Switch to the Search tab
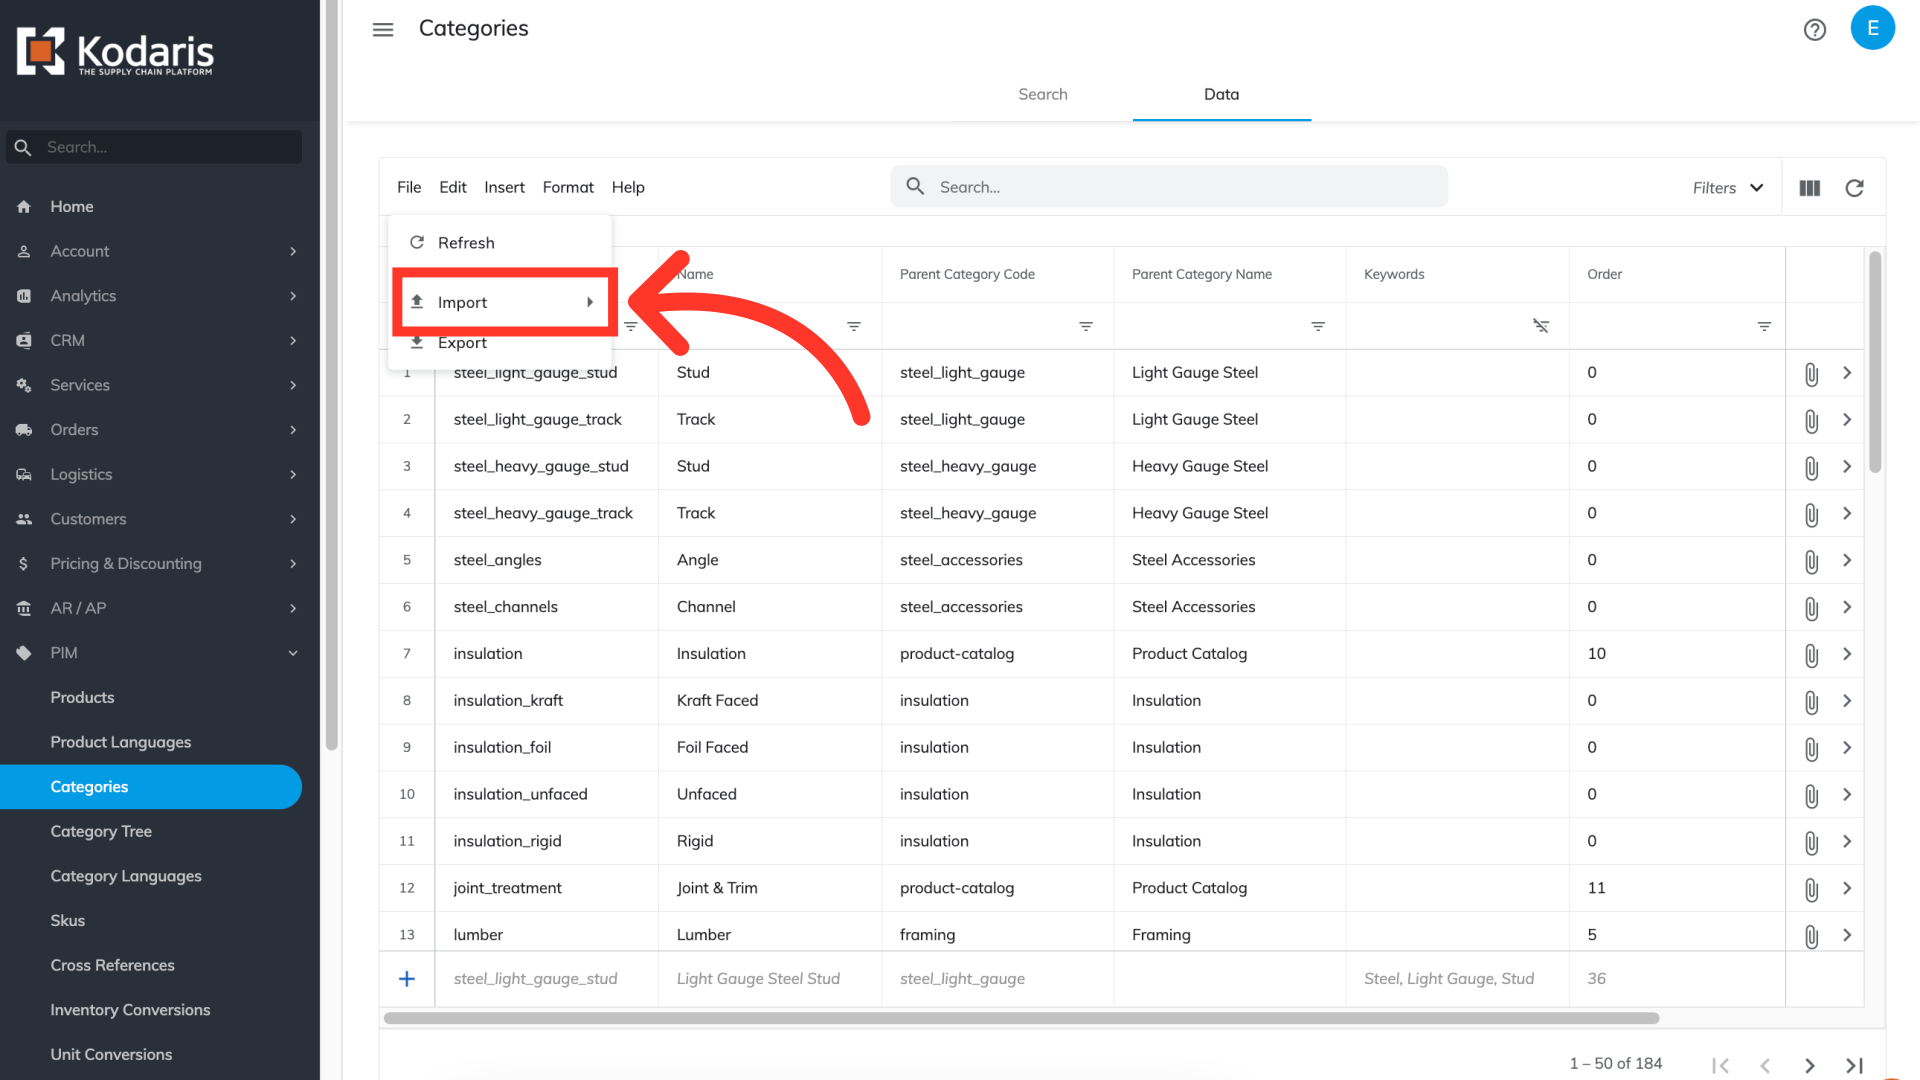Viewport: 1920px width, 1080px height. pyautogui.click(x=1042, y=94)
